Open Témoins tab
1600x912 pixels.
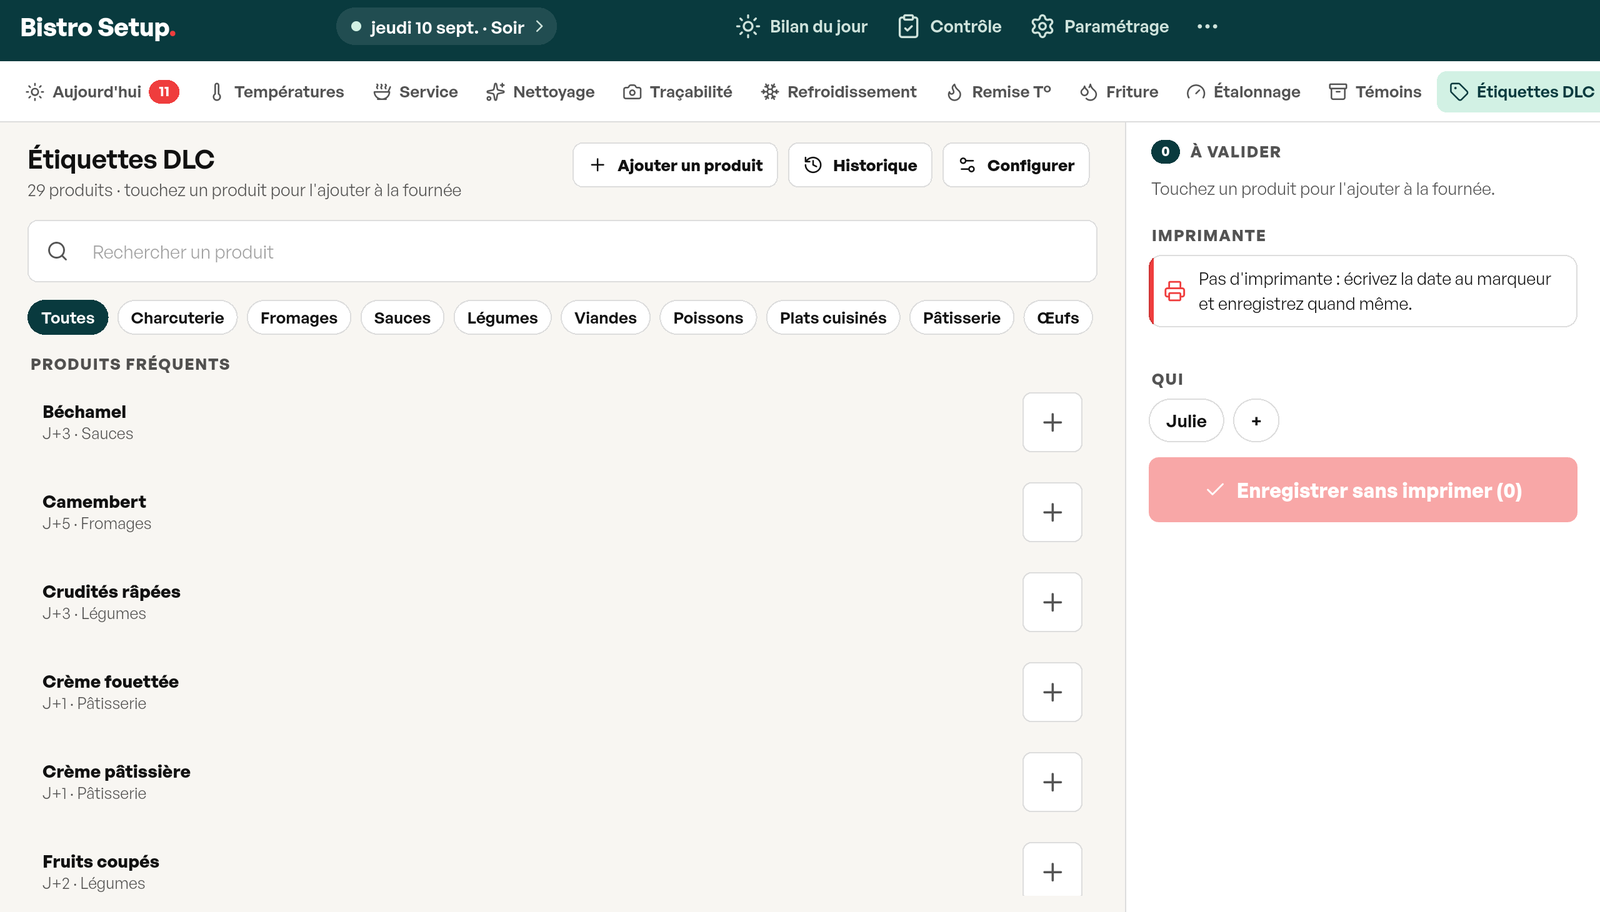(1375, 92)
